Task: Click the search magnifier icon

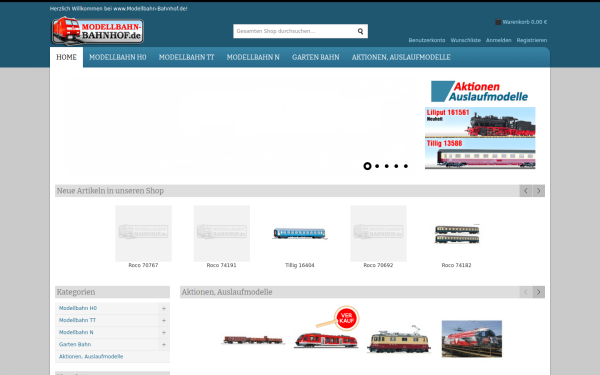Action: pyautogui.click(x=360, y=31)
